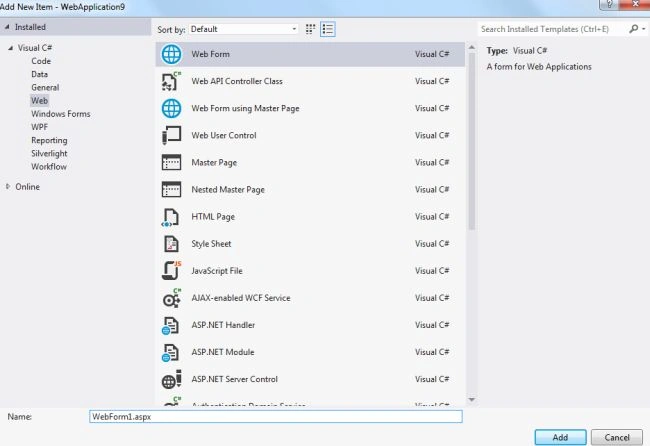Click the Master Page template icon
Image resolution: width=650 pixels, height=446 pixels.
pos(171,162)
